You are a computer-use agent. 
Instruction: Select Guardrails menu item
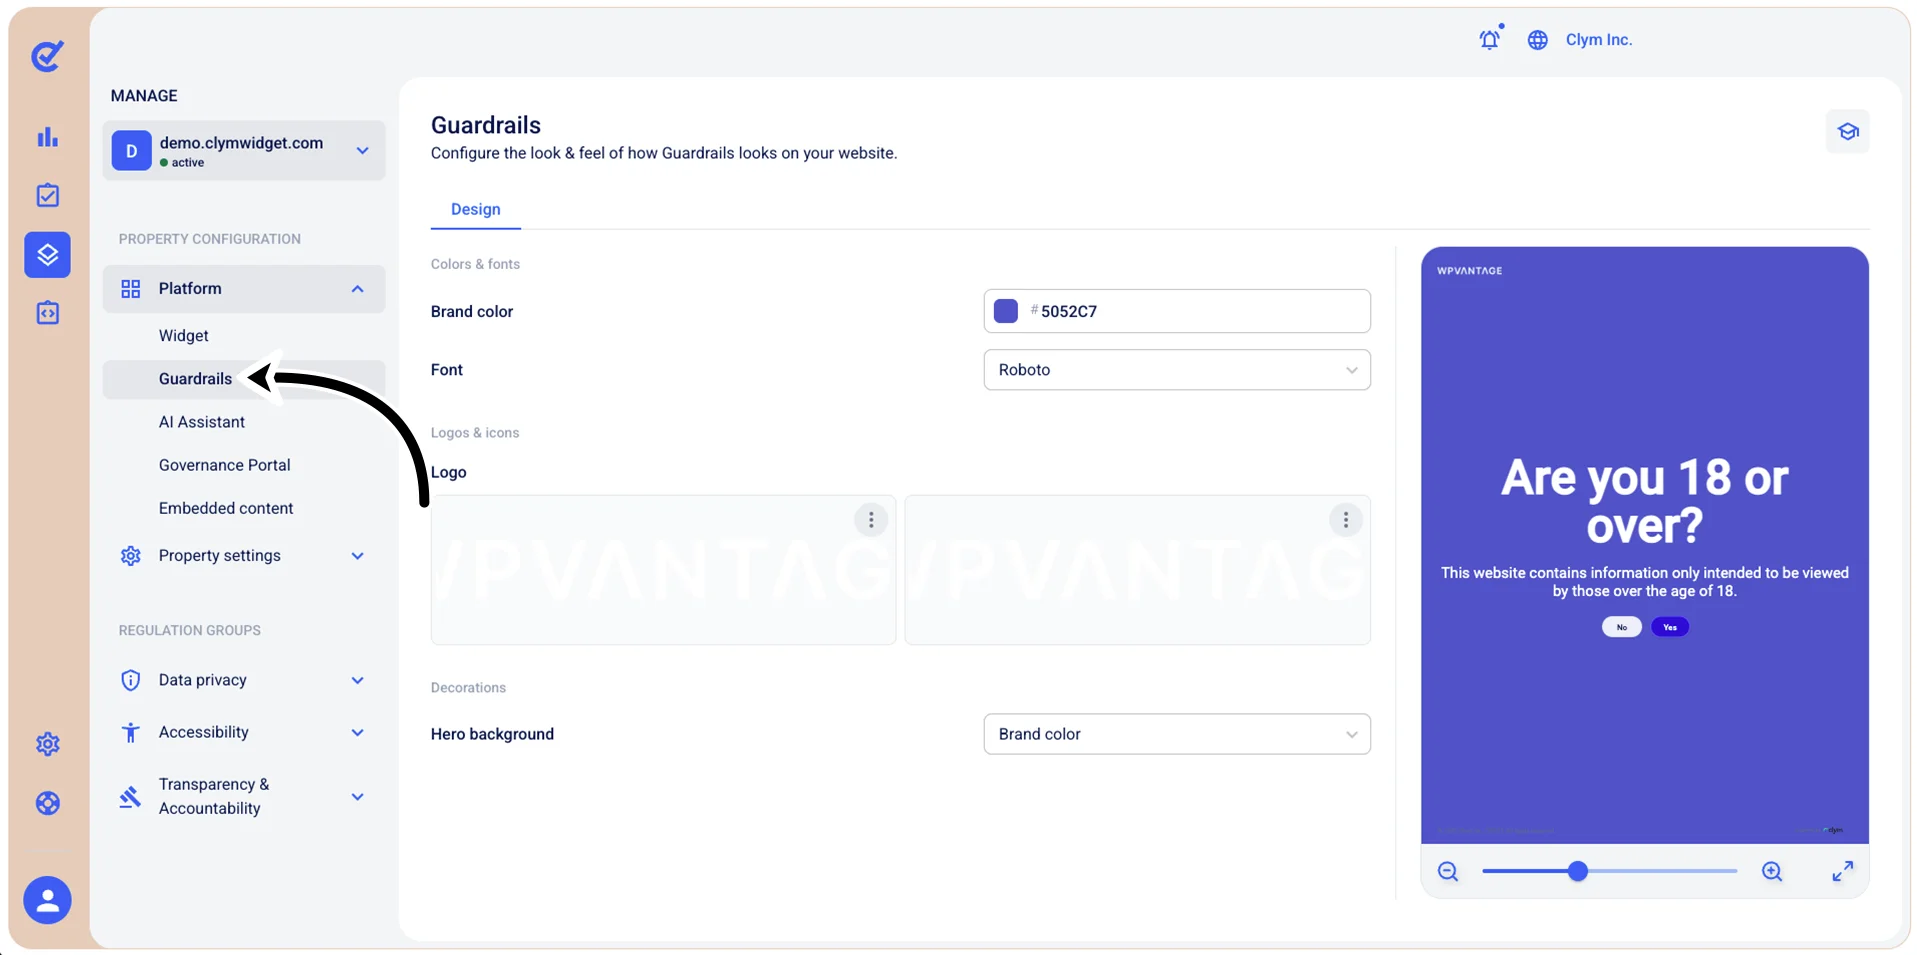[x=244, y=379]
